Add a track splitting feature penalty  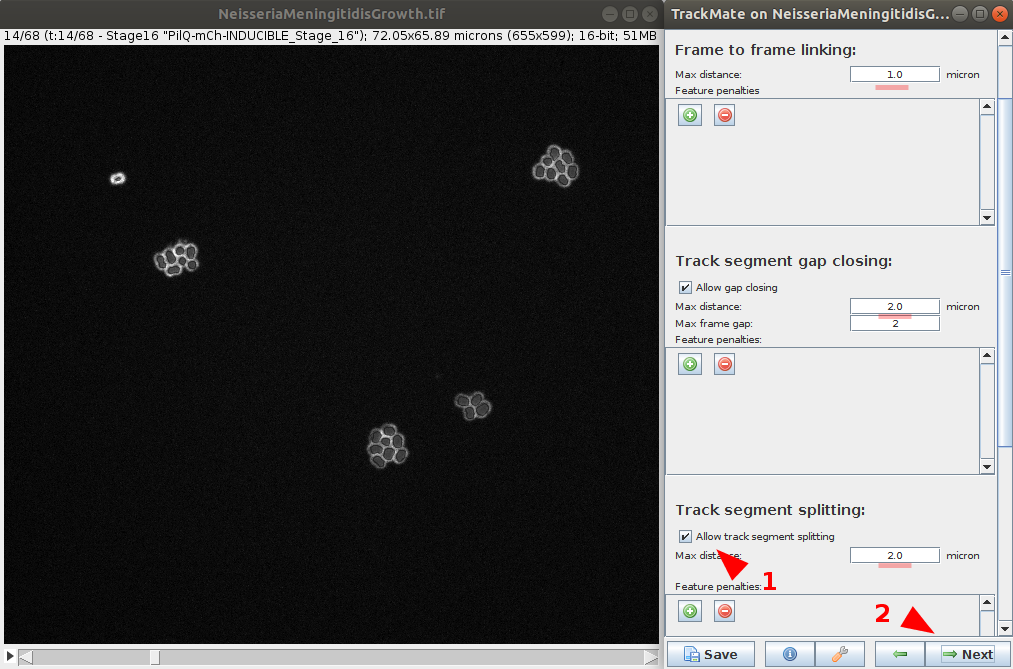coord(690,611)
